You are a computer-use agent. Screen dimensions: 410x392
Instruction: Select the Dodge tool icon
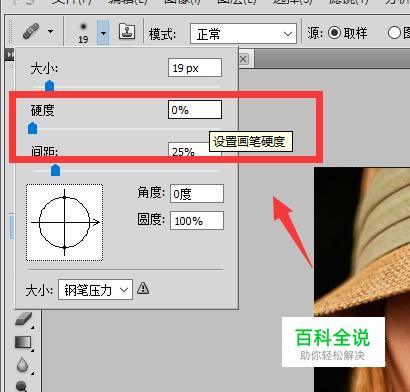tap(22, 386)
